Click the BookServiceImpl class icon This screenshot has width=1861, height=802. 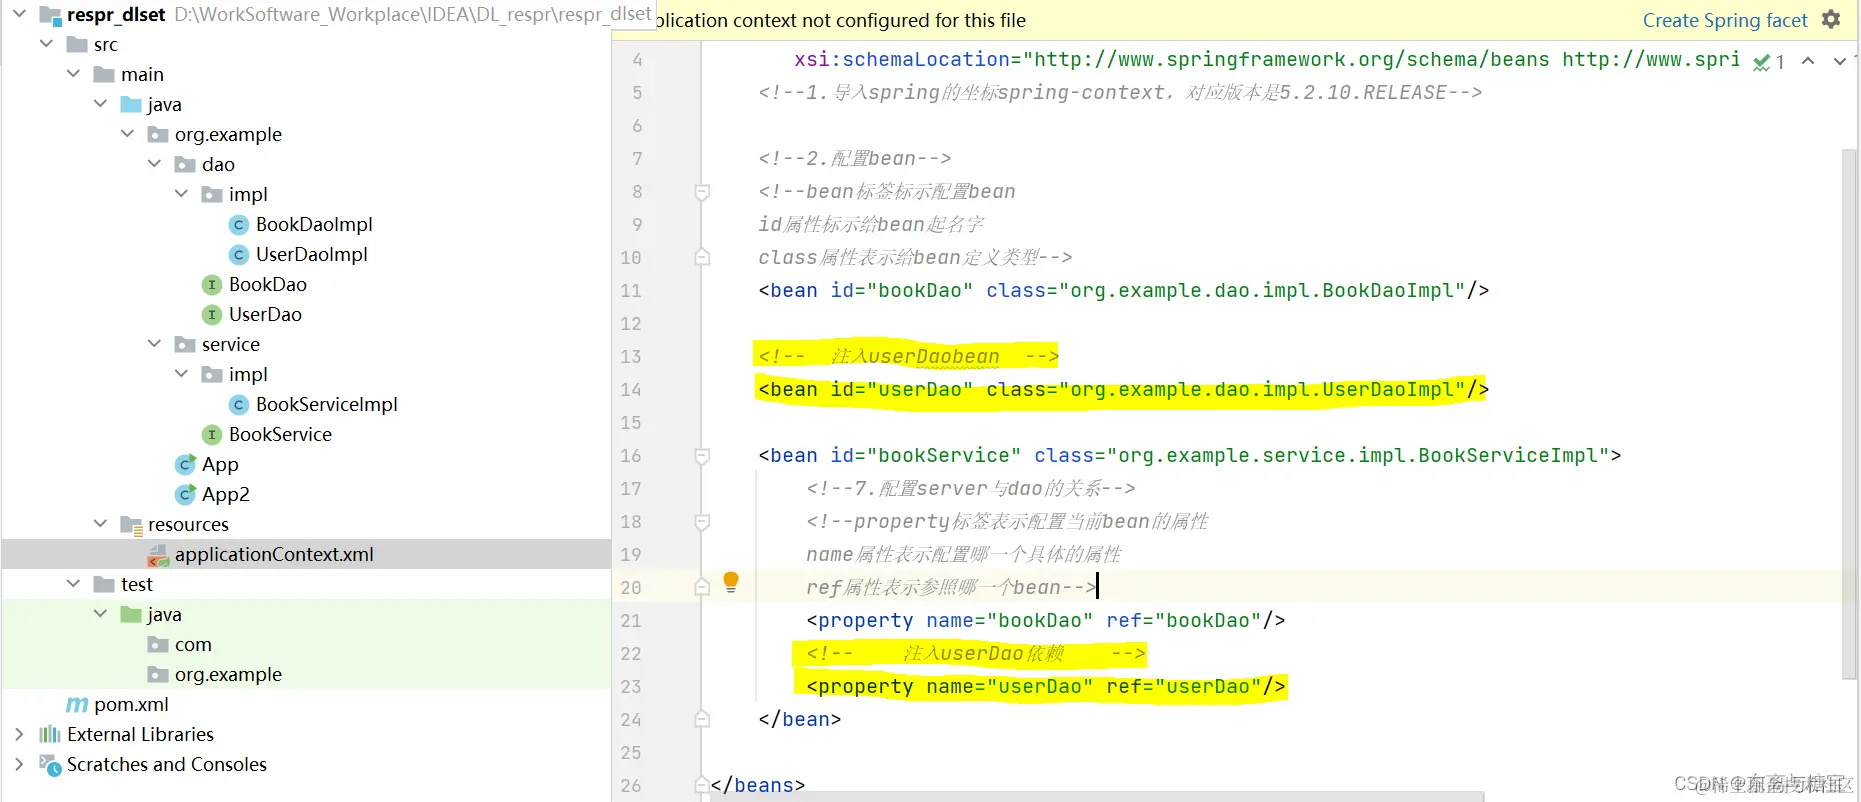[x=238, y=405]
